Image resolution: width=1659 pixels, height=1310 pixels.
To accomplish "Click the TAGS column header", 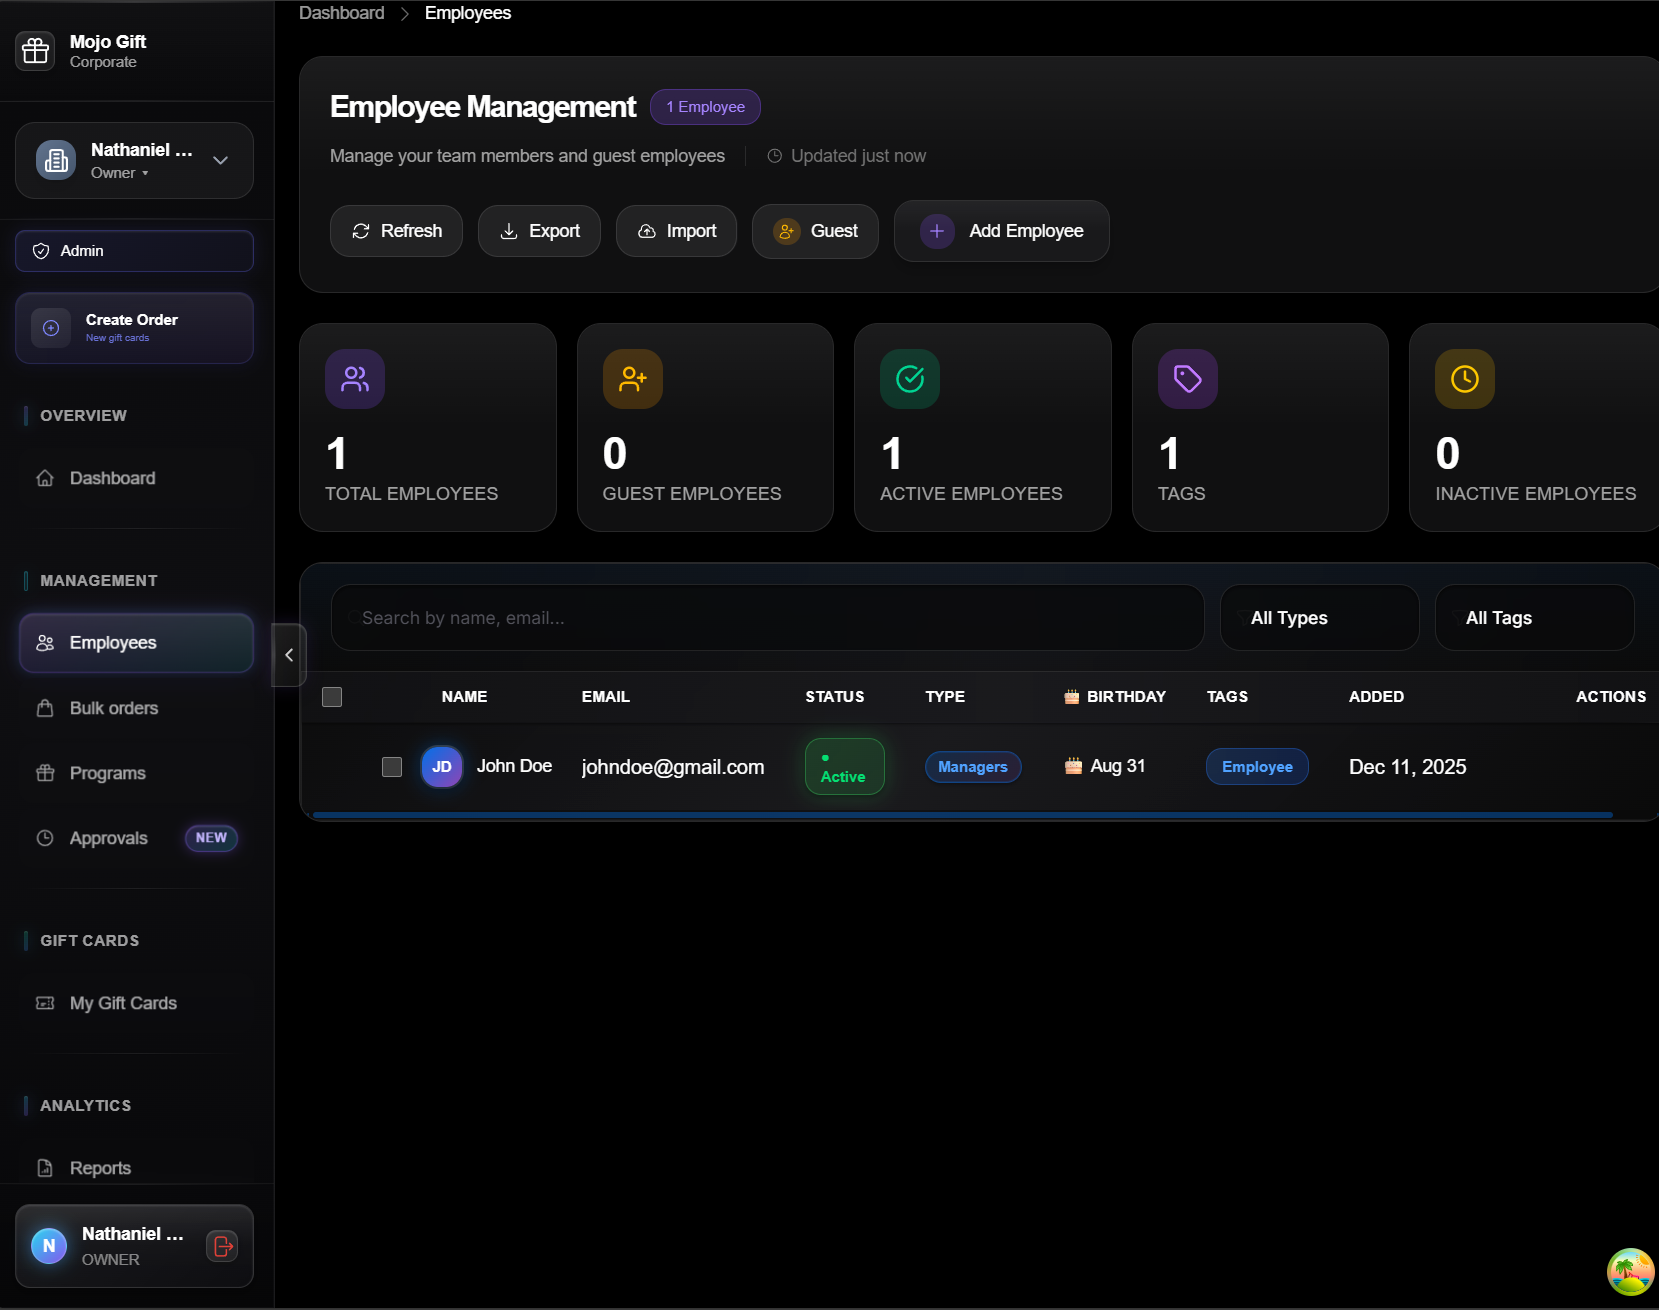I will pos(1227,697).
